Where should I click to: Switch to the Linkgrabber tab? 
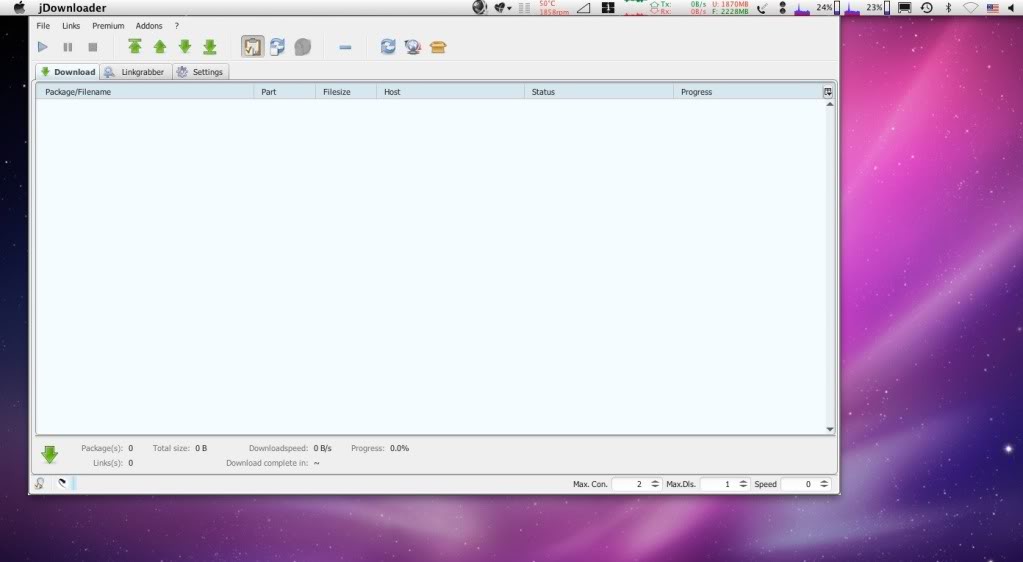click(x=136, y=72)
